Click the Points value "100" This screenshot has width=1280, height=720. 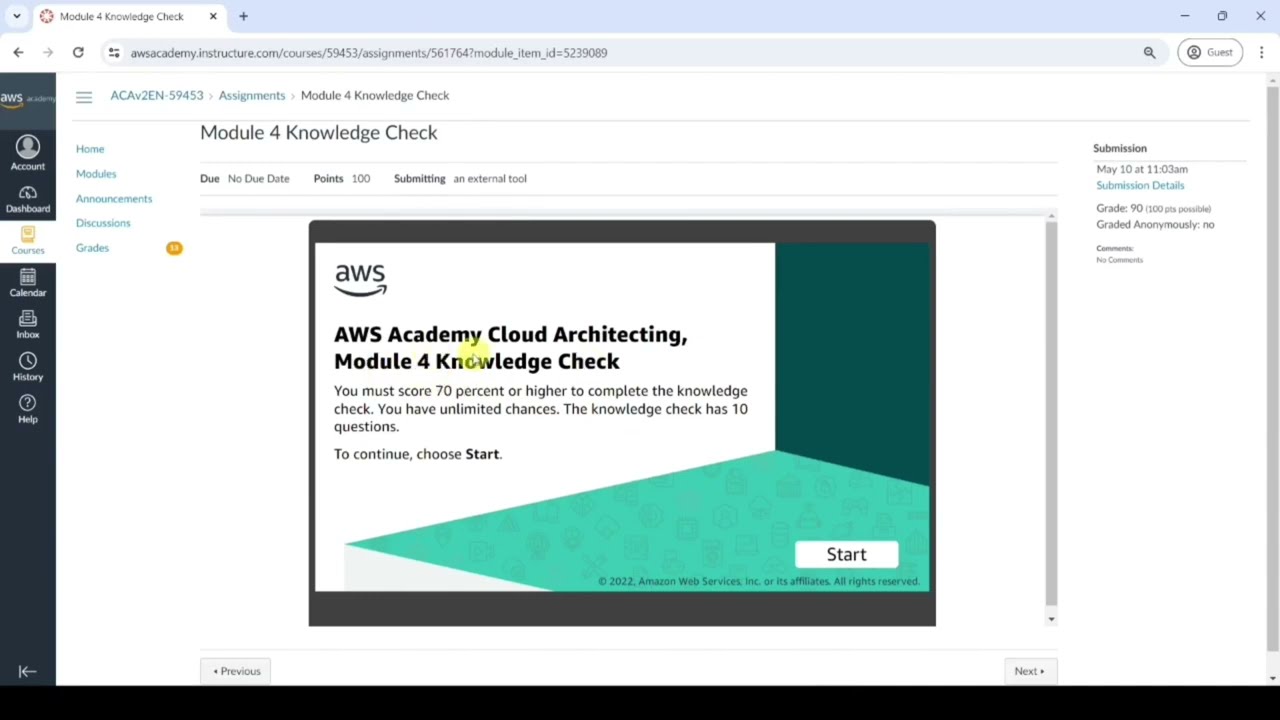[x=361, y=178]
